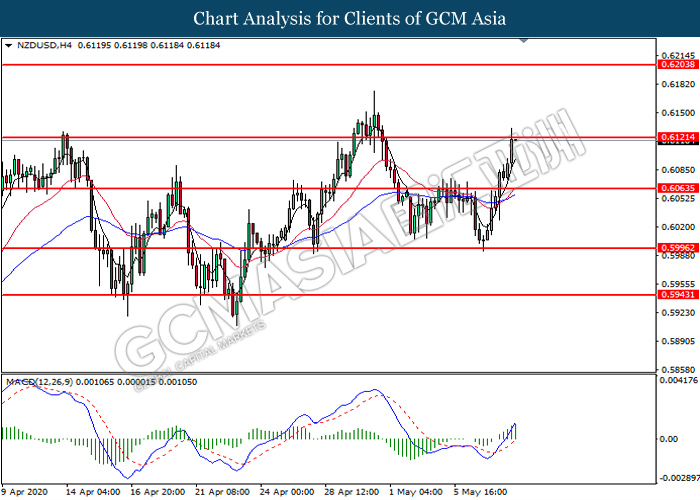This screenshot has height=500, width=700.
Task: Click the 0.59962 support level label
Action: coord(678,248)
